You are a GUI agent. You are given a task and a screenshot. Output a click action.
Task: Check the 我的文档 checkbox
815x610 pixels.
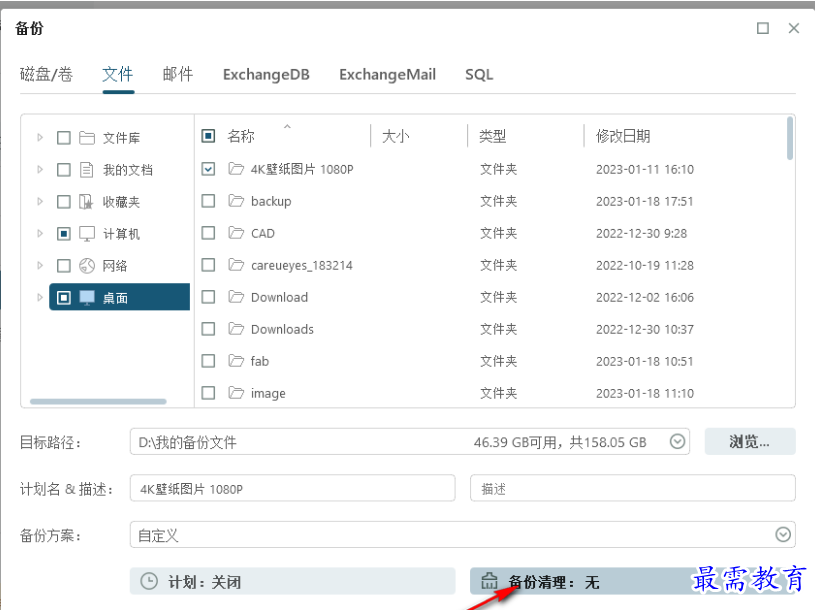(64, 170)
